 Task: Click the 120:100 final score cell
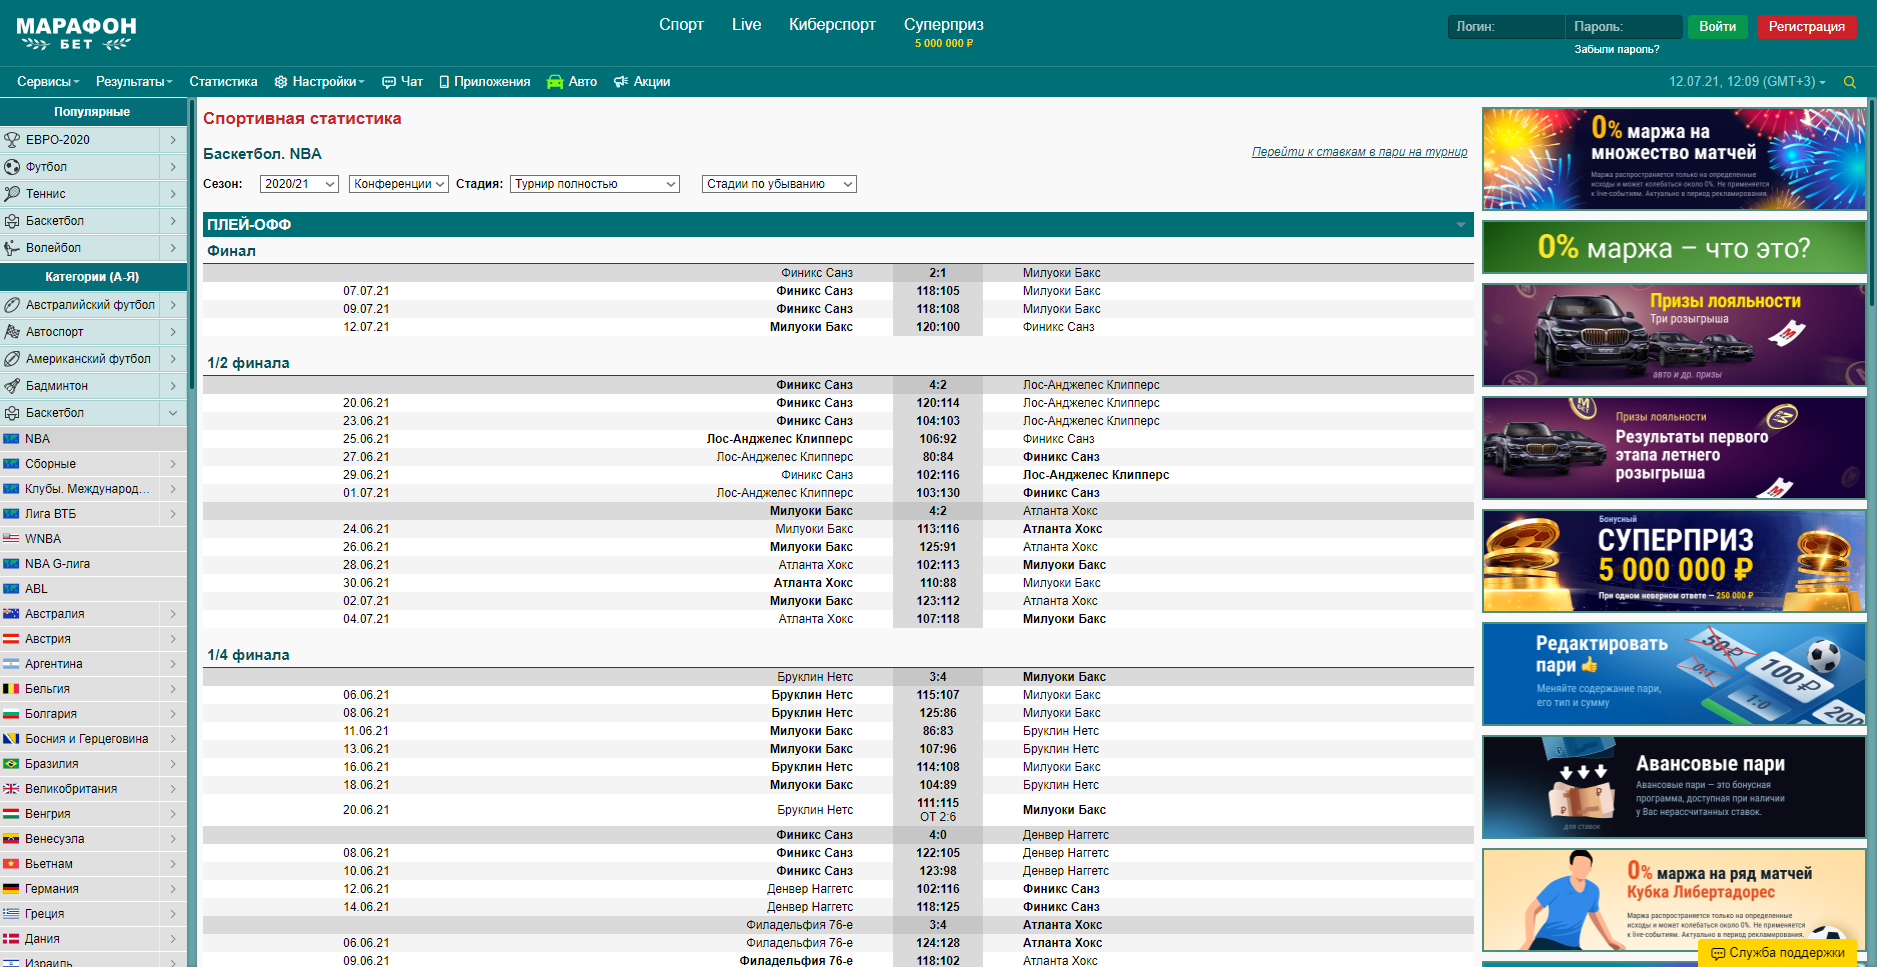[938, 327]
